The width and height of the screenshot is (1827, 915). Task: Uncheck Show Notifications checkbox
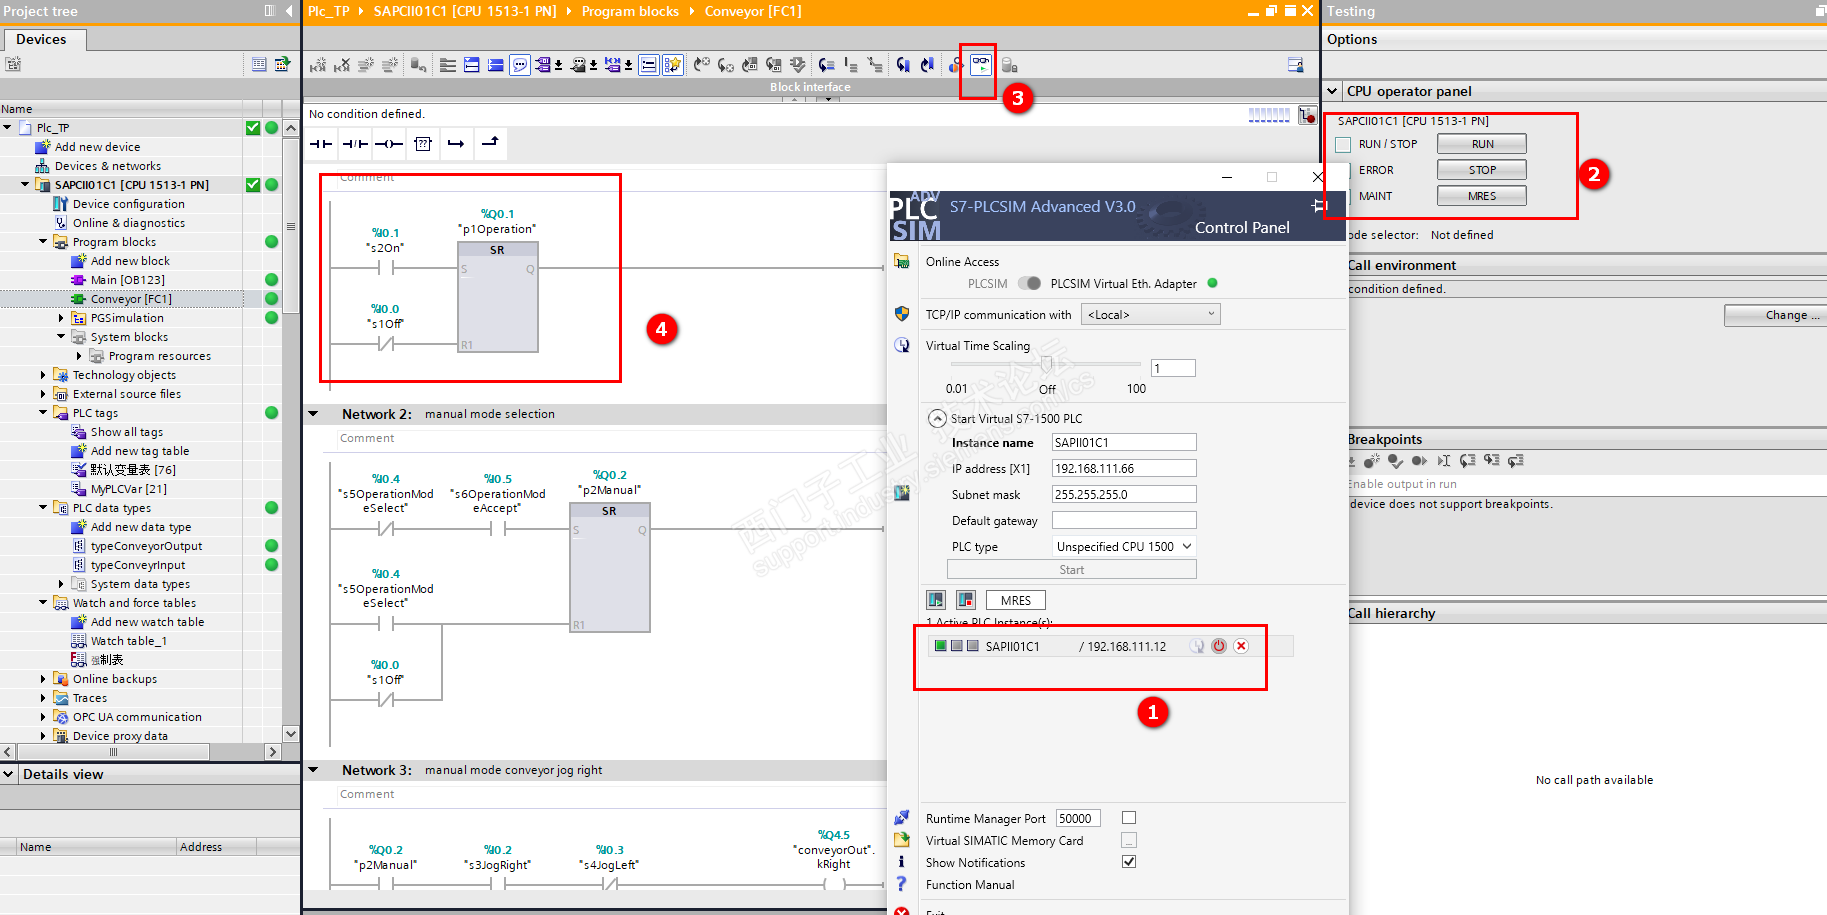1129,862
